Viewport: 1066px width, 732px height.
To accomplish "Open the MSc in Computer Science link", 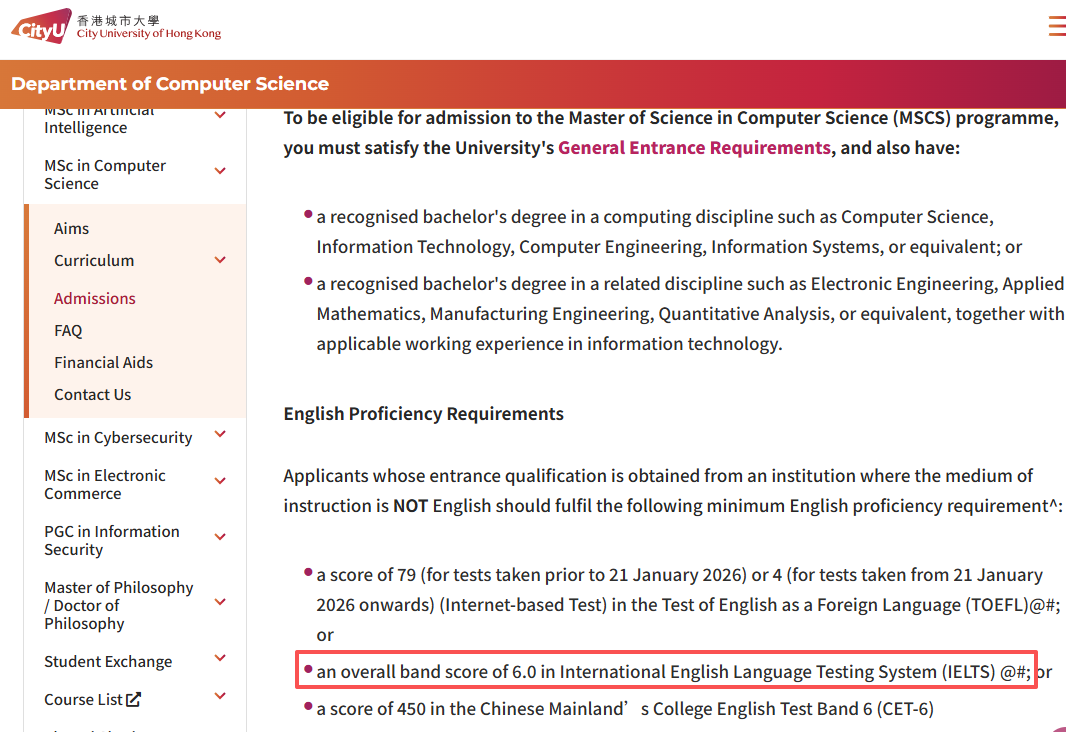I will (x=105, y=175).
